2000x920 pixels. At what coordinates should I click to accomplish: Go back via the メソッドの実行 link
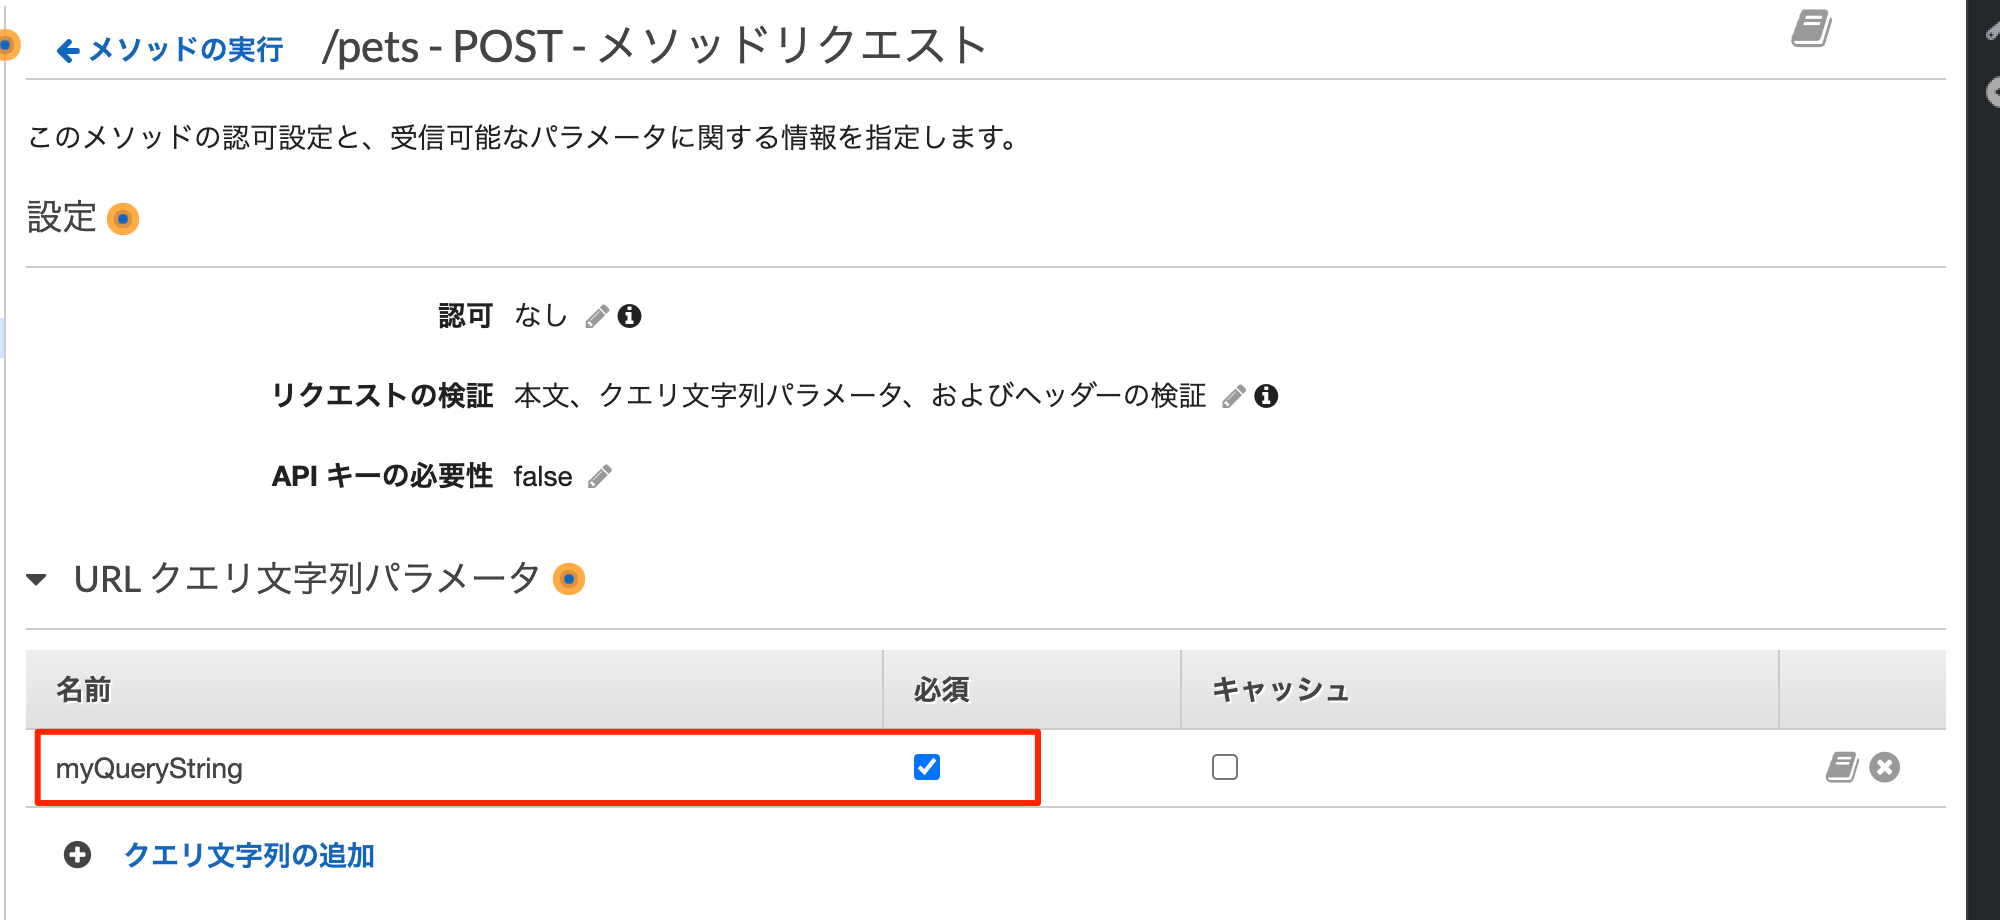click(x=170, y=49)
